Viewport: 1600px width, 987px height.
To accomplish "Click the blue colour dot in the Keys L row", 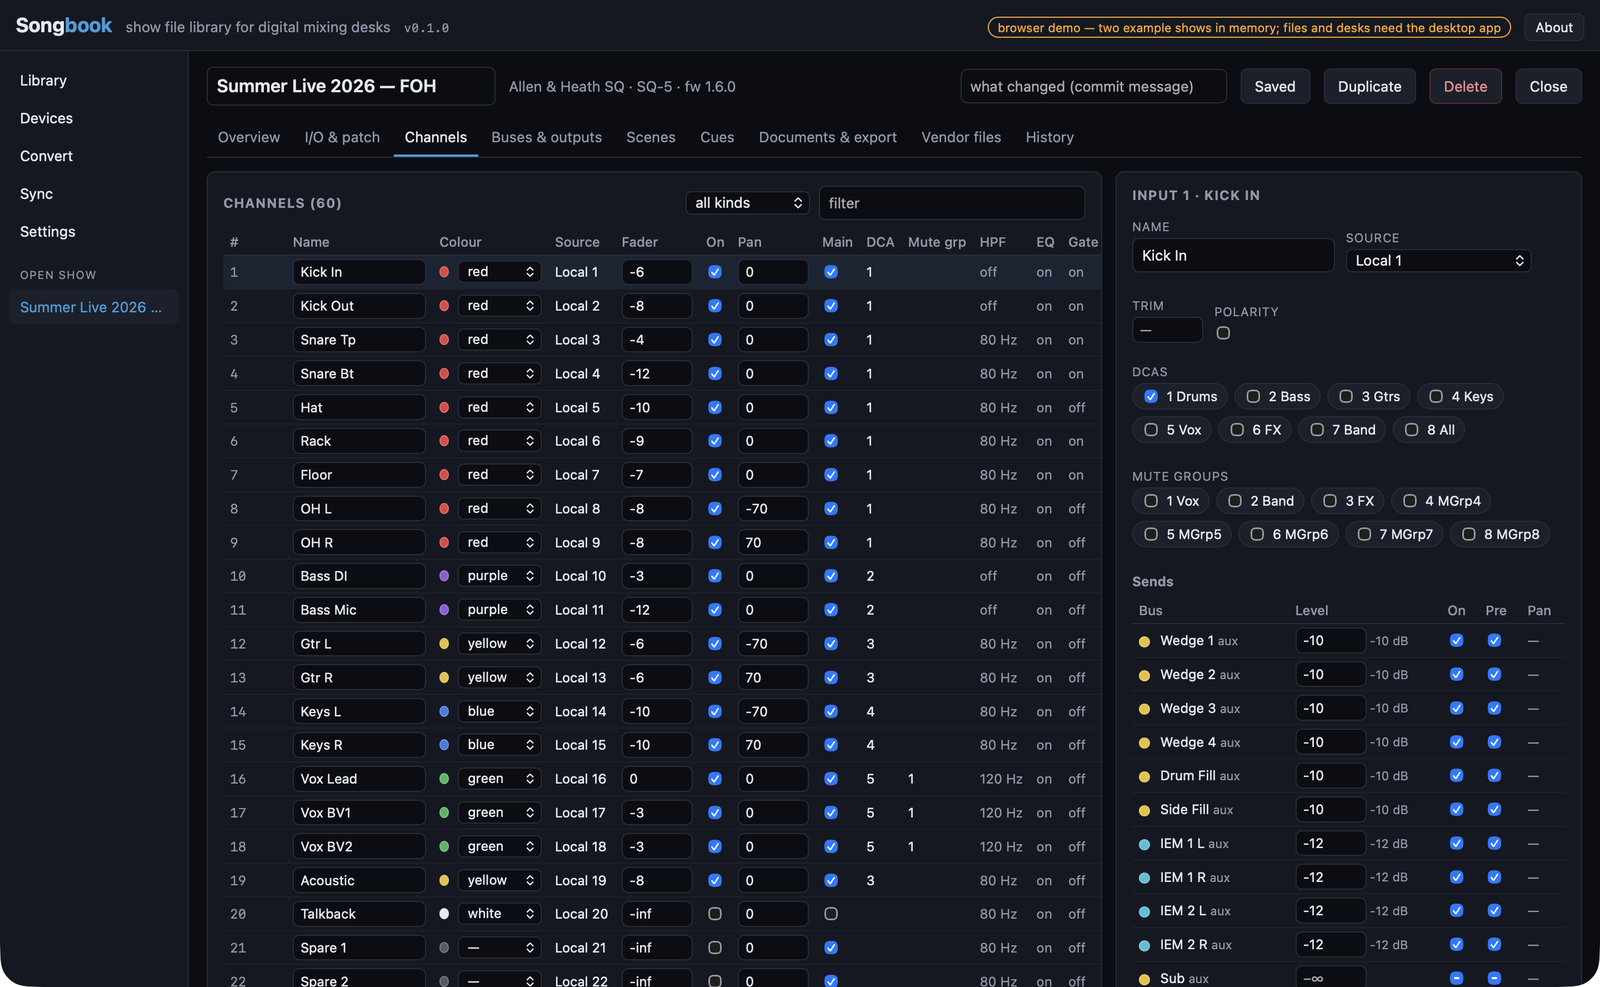I will point(444,711).
